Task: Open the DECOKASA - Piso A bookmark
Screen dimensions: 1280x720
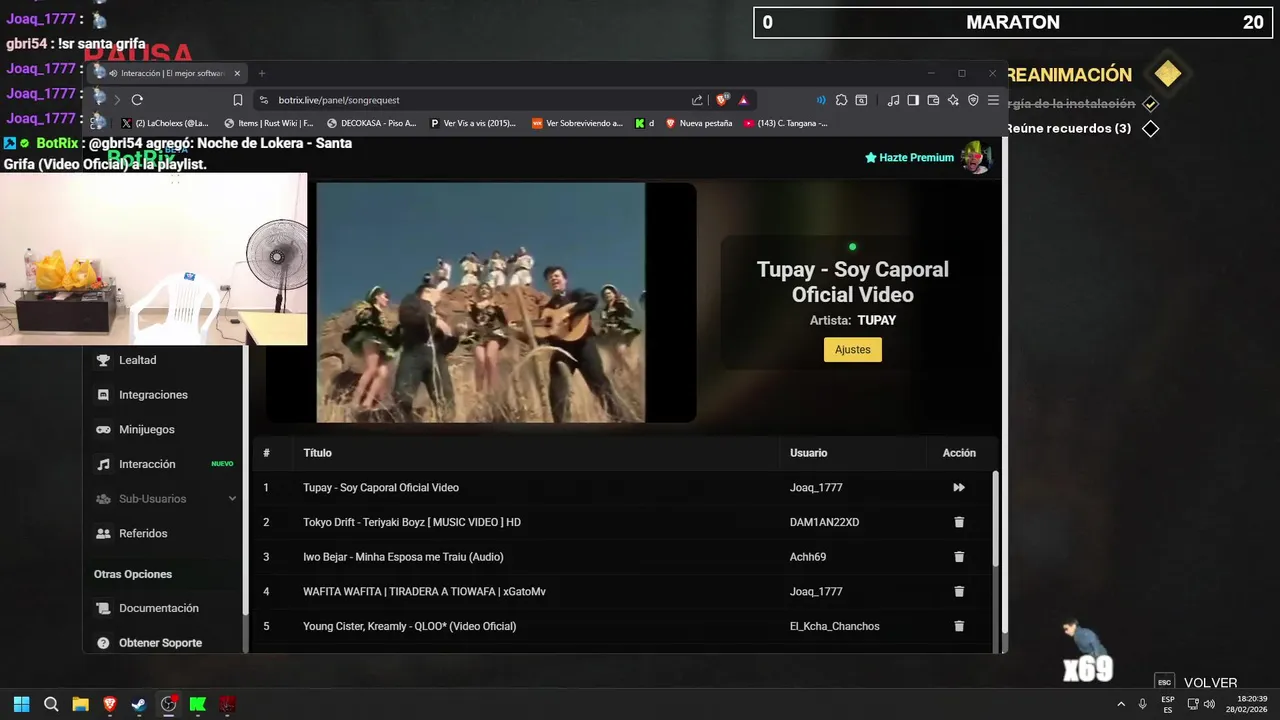Action: (x=371, y=123)
